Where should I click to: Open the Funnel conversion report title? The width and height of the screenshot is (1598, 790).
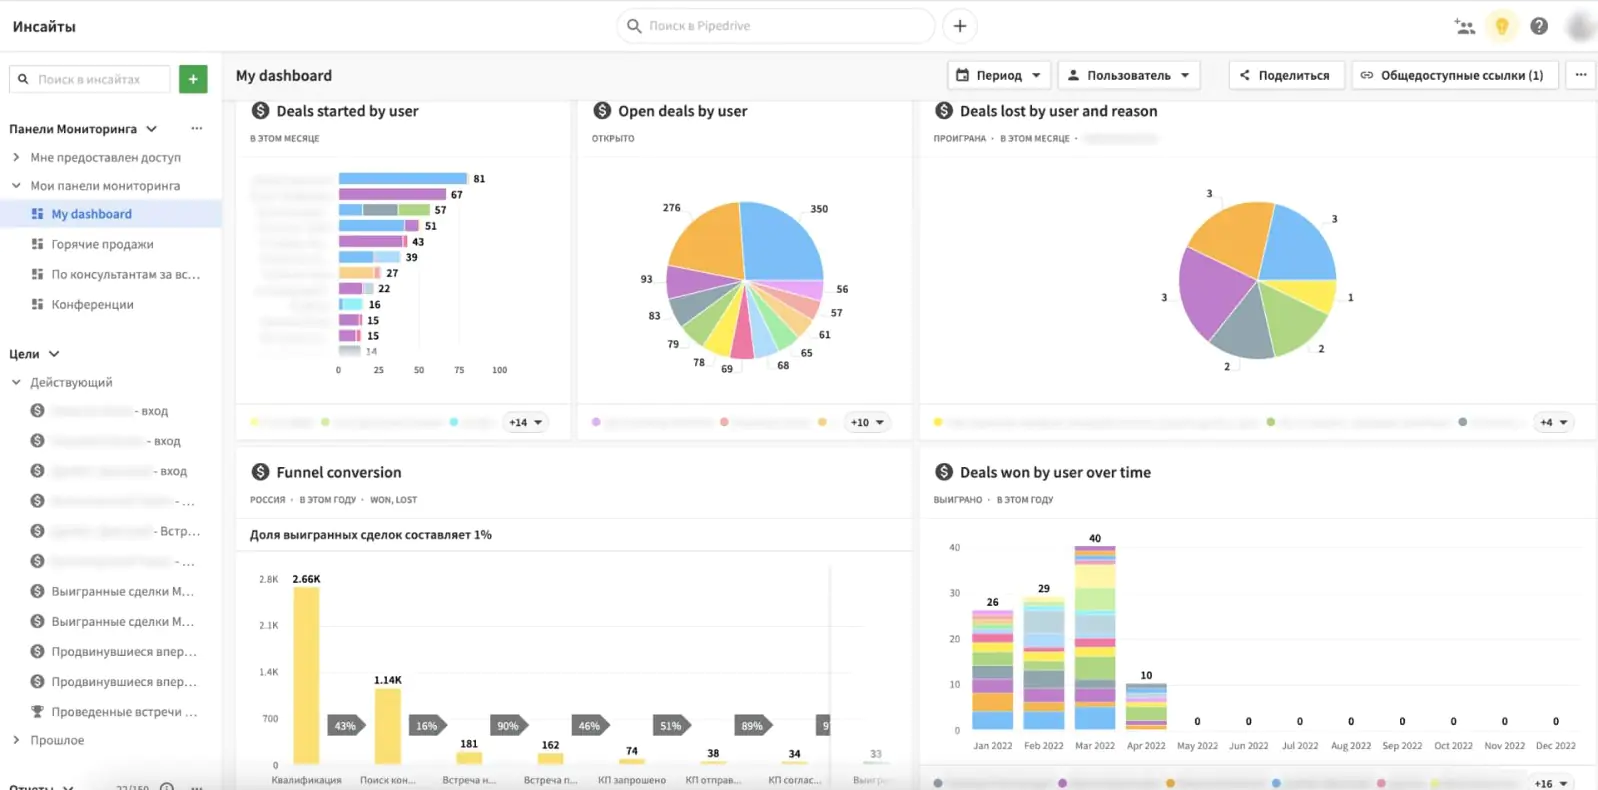point(339,472)
